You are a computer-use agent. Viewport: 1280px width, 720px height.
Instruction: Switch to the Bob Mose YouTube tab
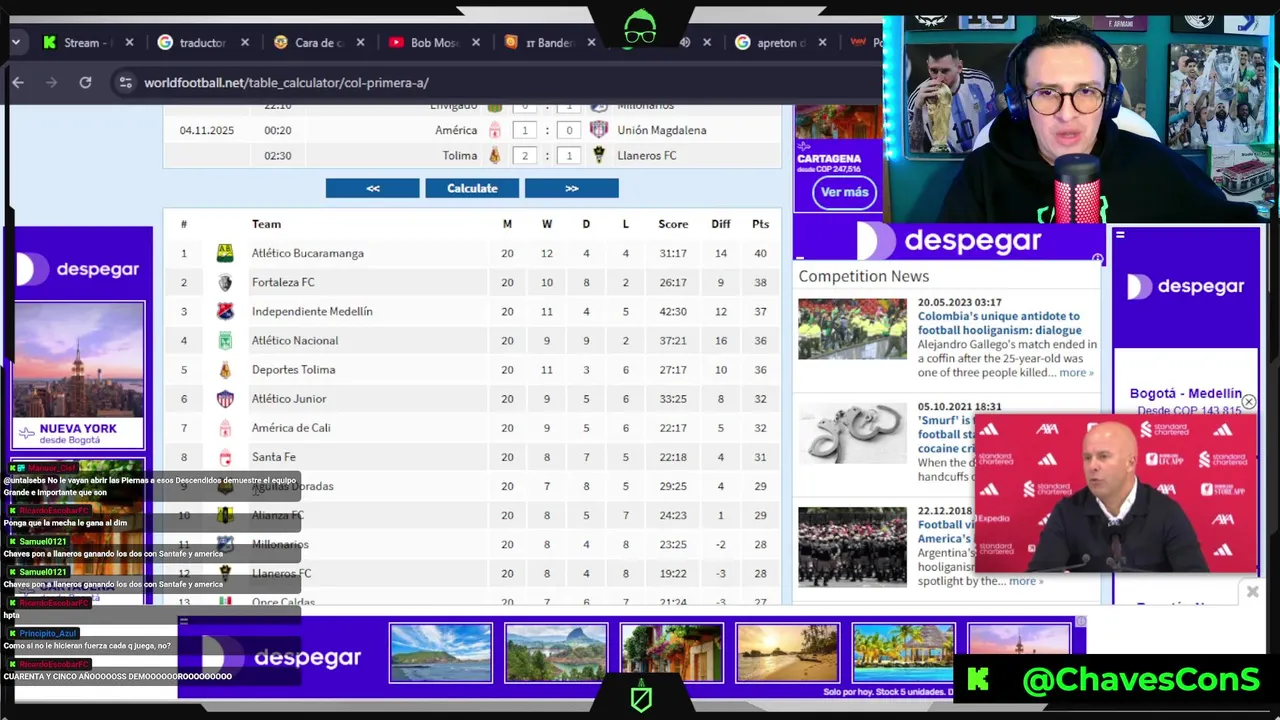[433, 43]
